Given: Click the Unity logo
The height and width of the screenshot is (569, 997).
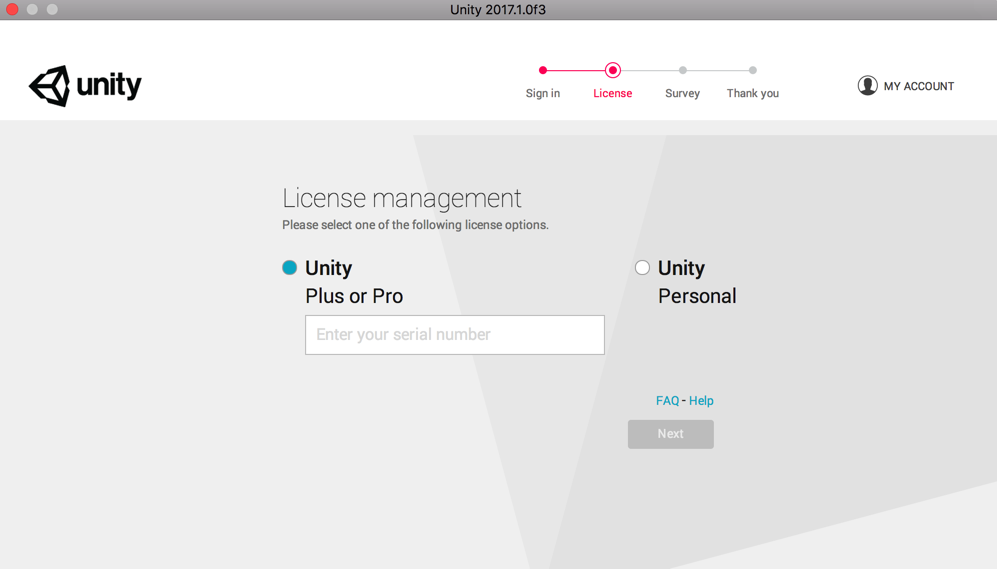Looking at the screenshot, I should click(85, 86).
